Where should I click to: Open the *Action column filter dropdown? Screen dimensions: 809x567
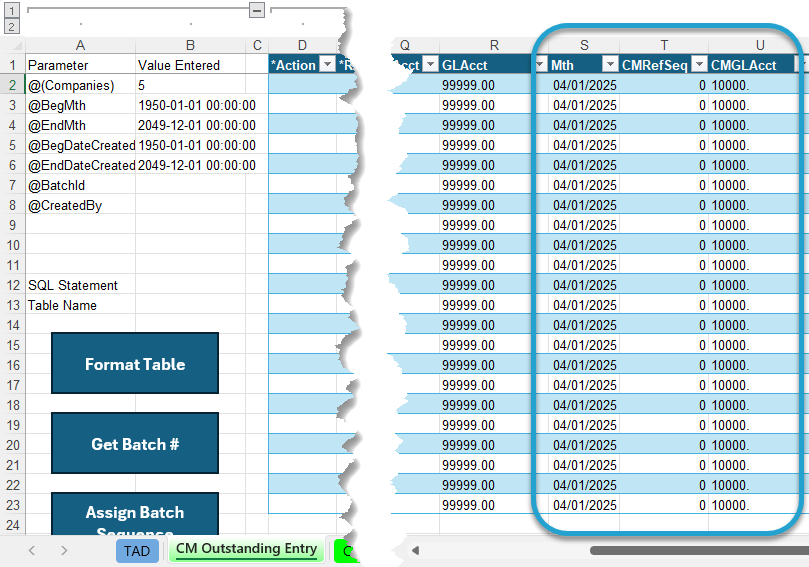pyautogui.click(x=327, y=64)
